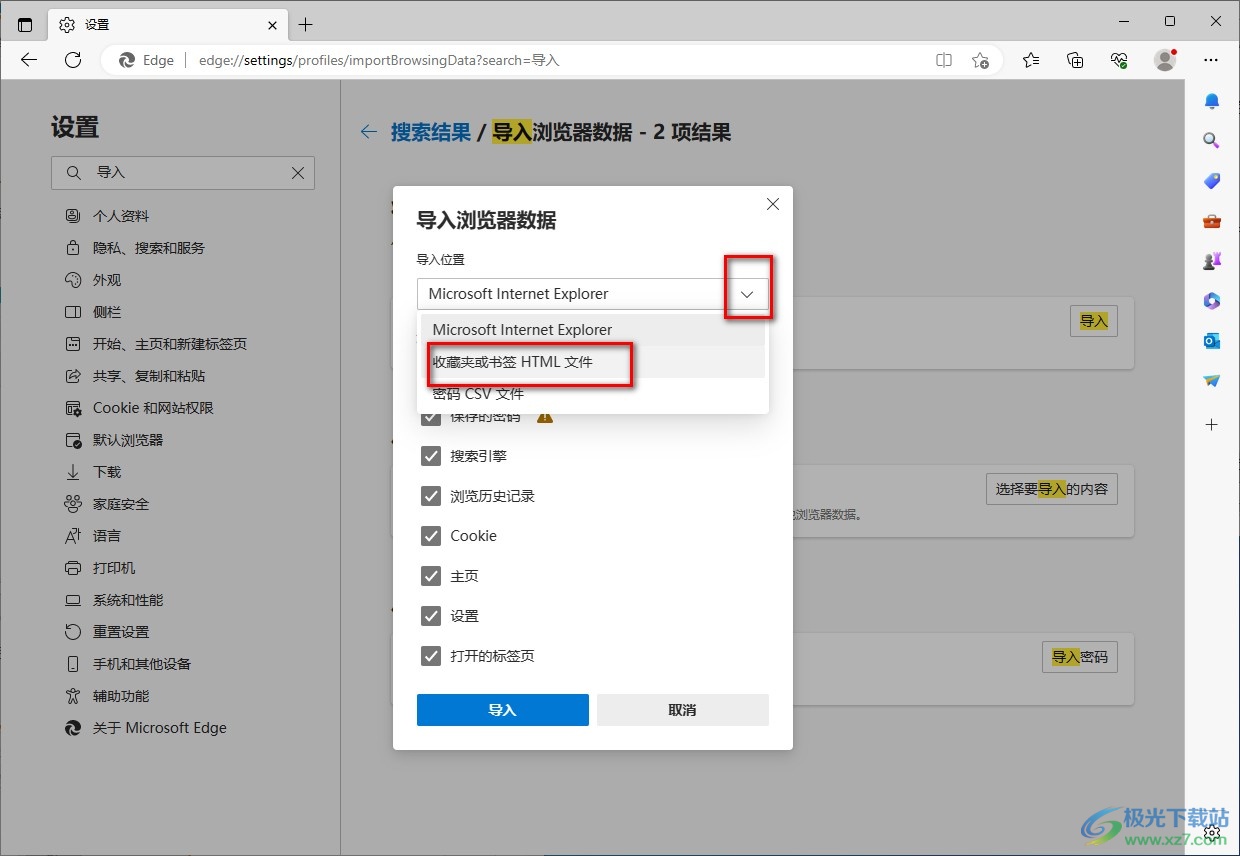Uncheck the 搜索引擎 checkbox

pos(431,456)
